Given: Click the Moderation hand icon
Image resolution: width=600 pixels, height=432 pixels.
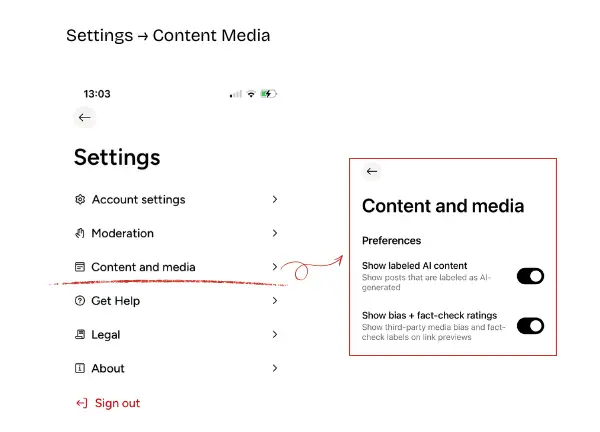Looking at the screenshot, I should tap(80, 234).
